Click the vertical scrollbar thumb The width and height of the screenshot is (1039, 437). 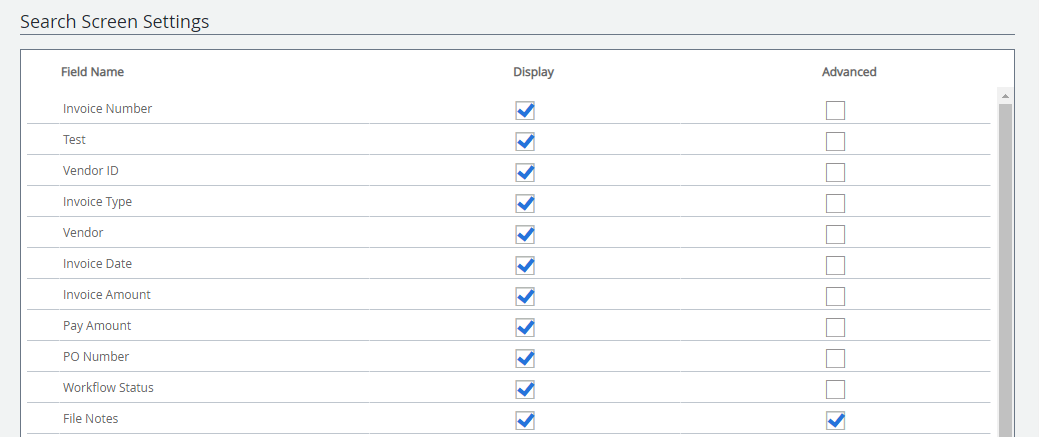click(x=1005, y=270)
